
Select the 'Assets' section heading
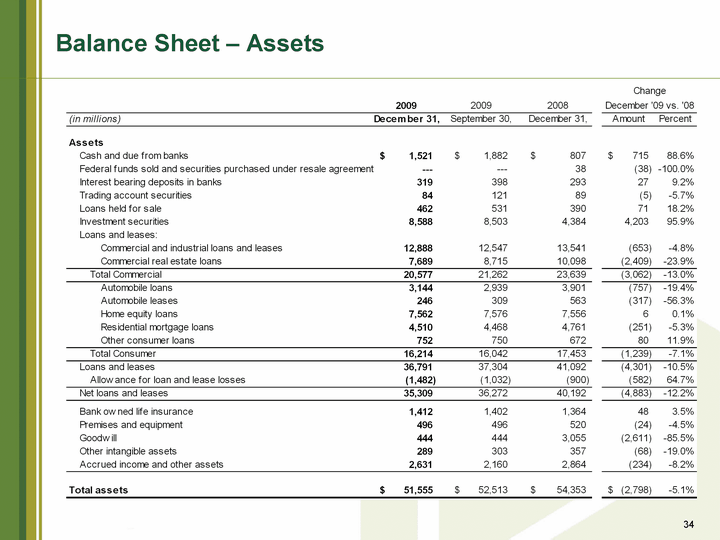point(86,142)
